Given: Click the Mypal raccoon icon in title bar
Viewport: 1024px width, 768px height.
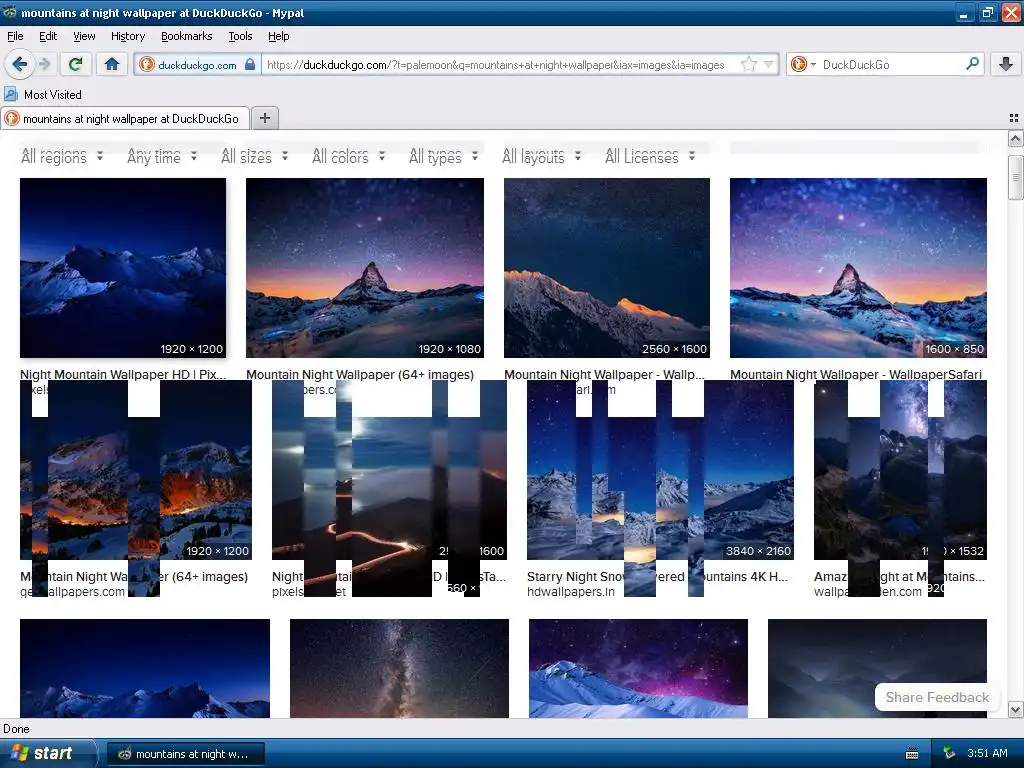Looking at the screenshot, I should pyautogui.click(x=9, y=12).
